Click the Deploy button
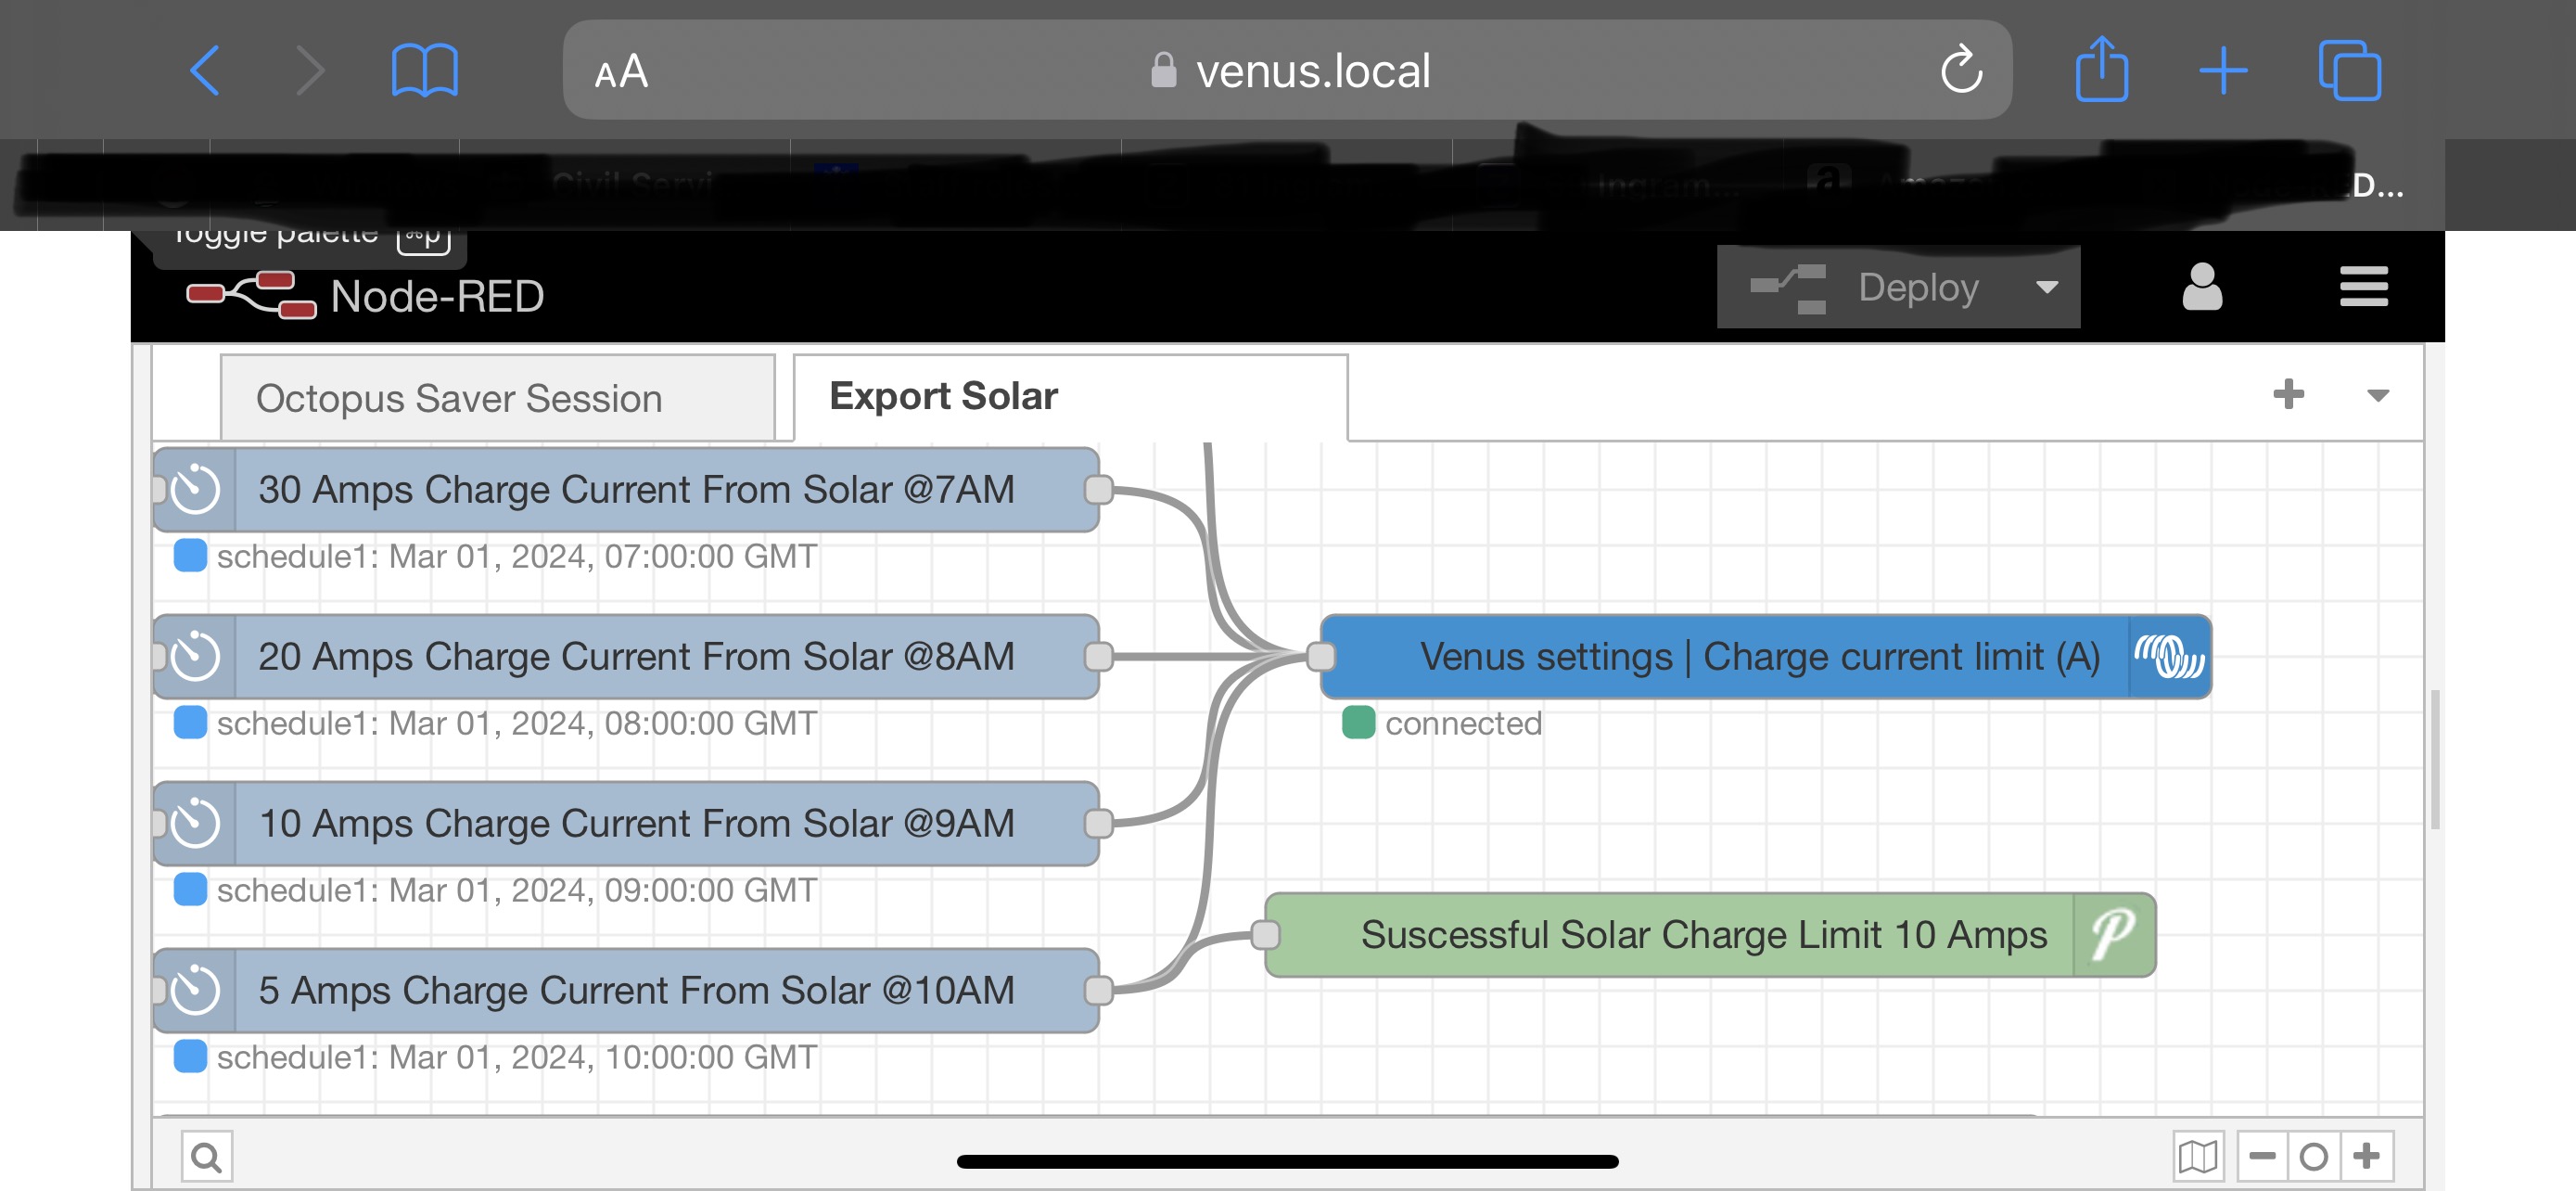Screen dimensions: 2576x1191 1868,288
